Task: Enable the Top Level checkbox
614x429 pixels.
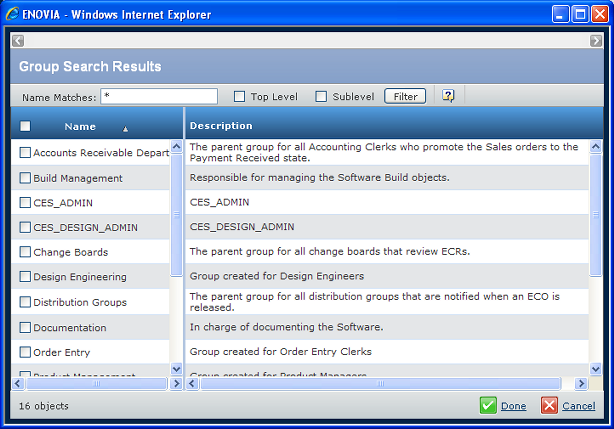Action: 239,97
